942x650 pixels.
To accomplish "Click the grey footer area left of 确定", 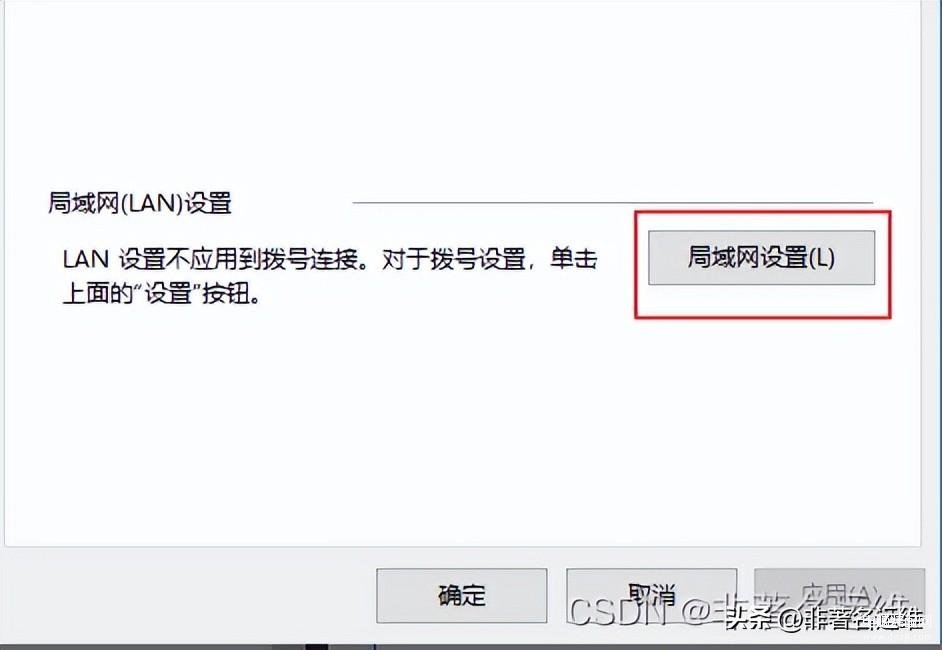I will pos(186,595).
